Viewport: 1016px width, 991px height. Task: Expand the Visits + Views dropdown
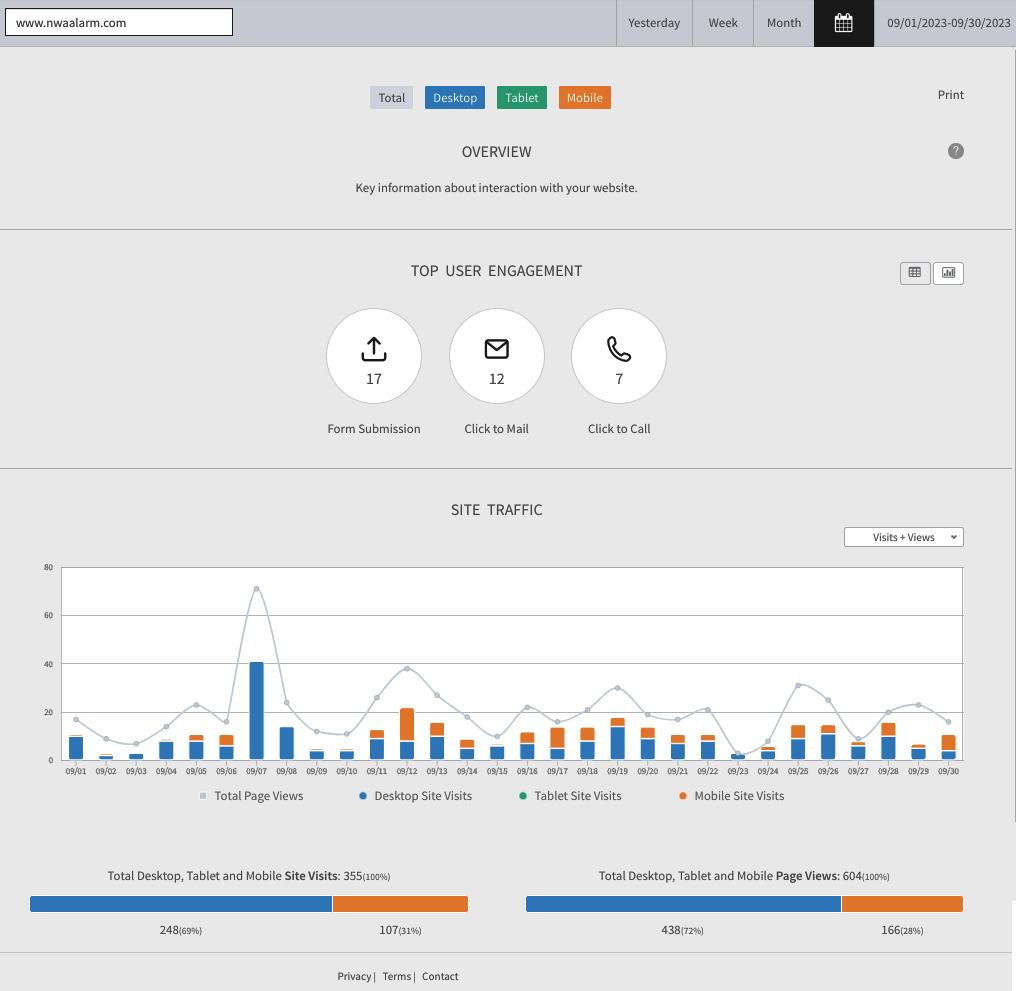903,537
